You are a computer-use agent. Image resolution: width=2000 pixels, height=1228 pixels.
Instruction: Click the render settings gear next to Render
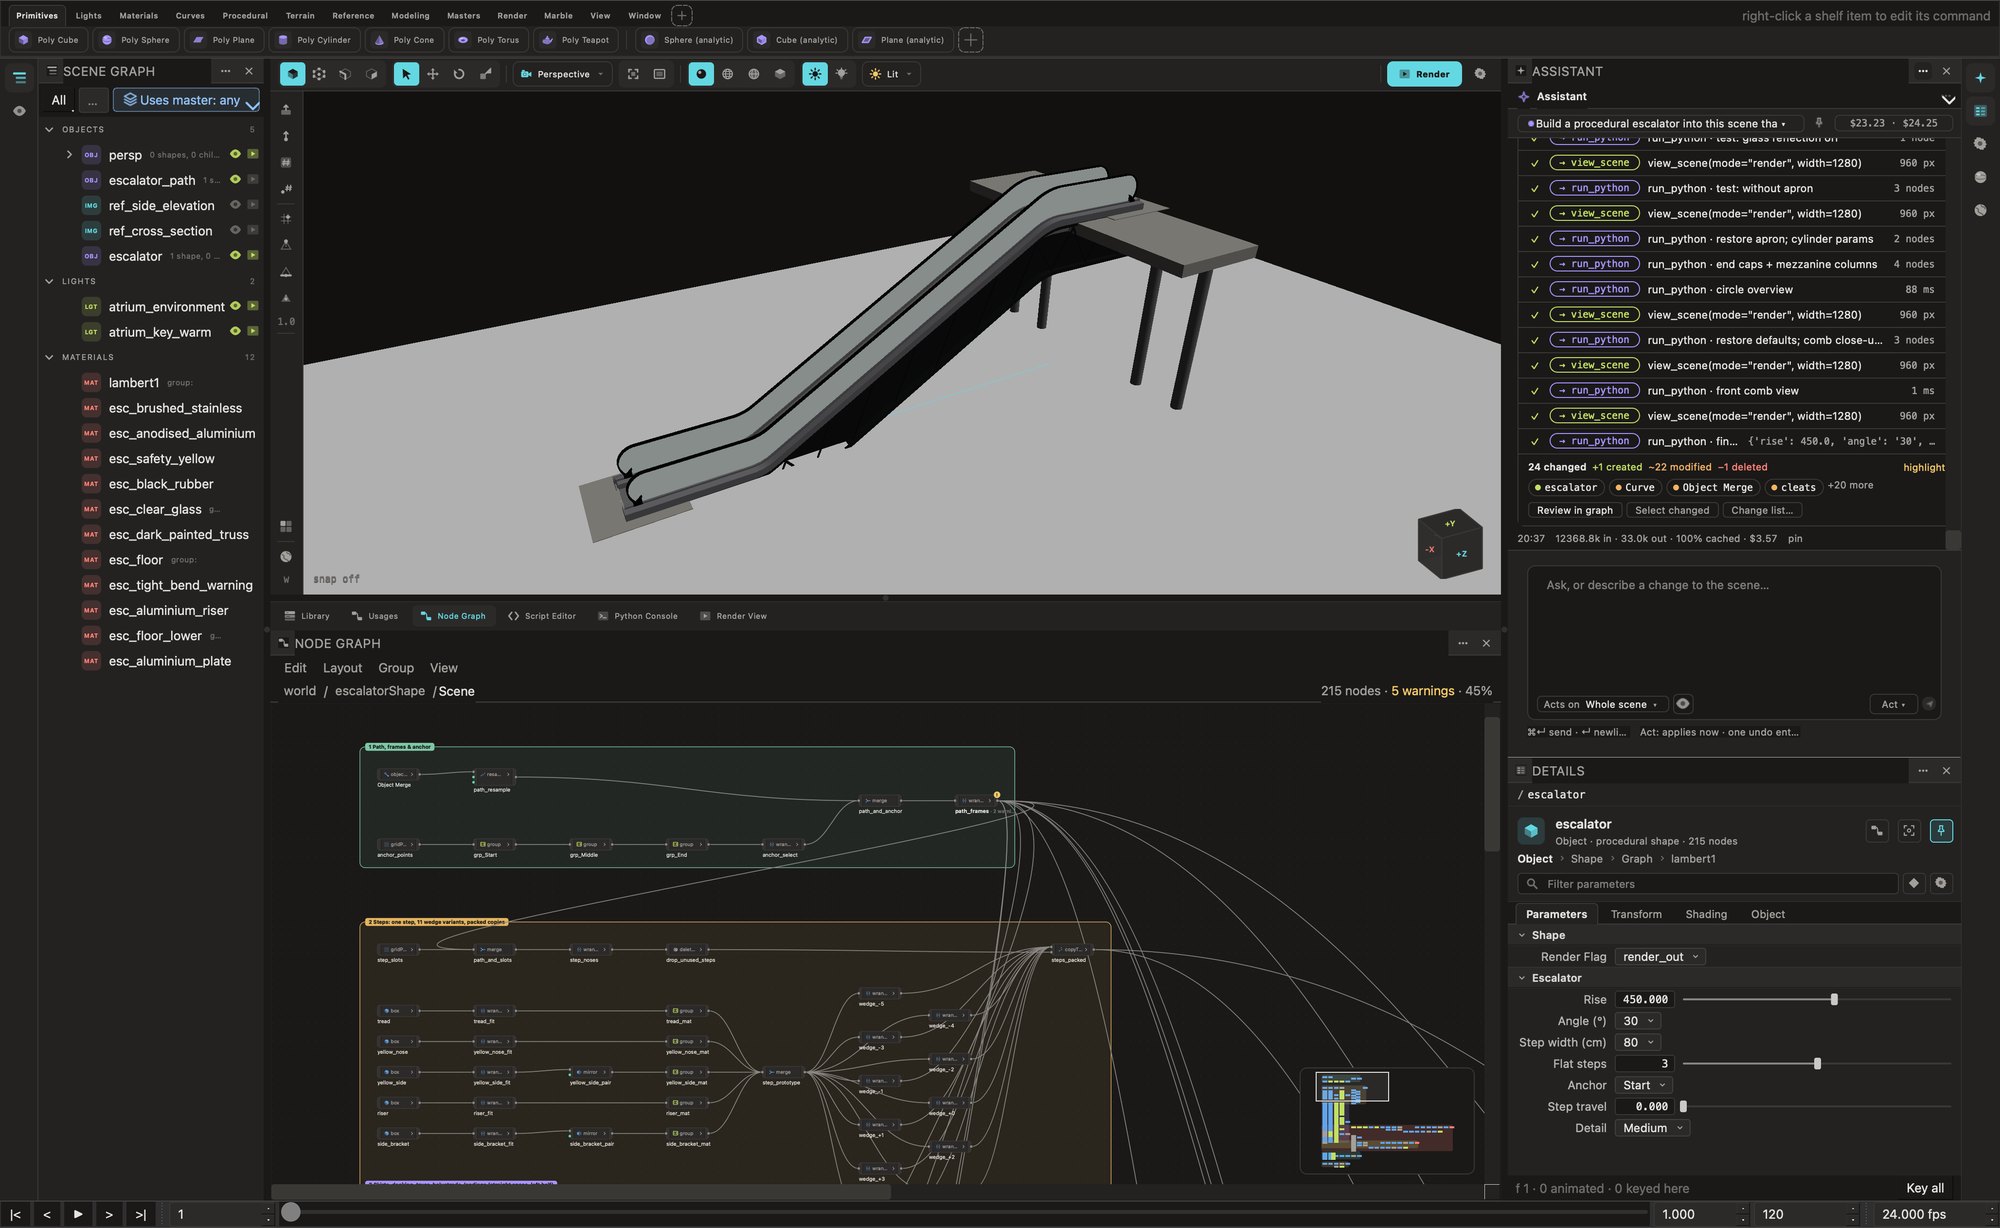tap(1480, 74)
